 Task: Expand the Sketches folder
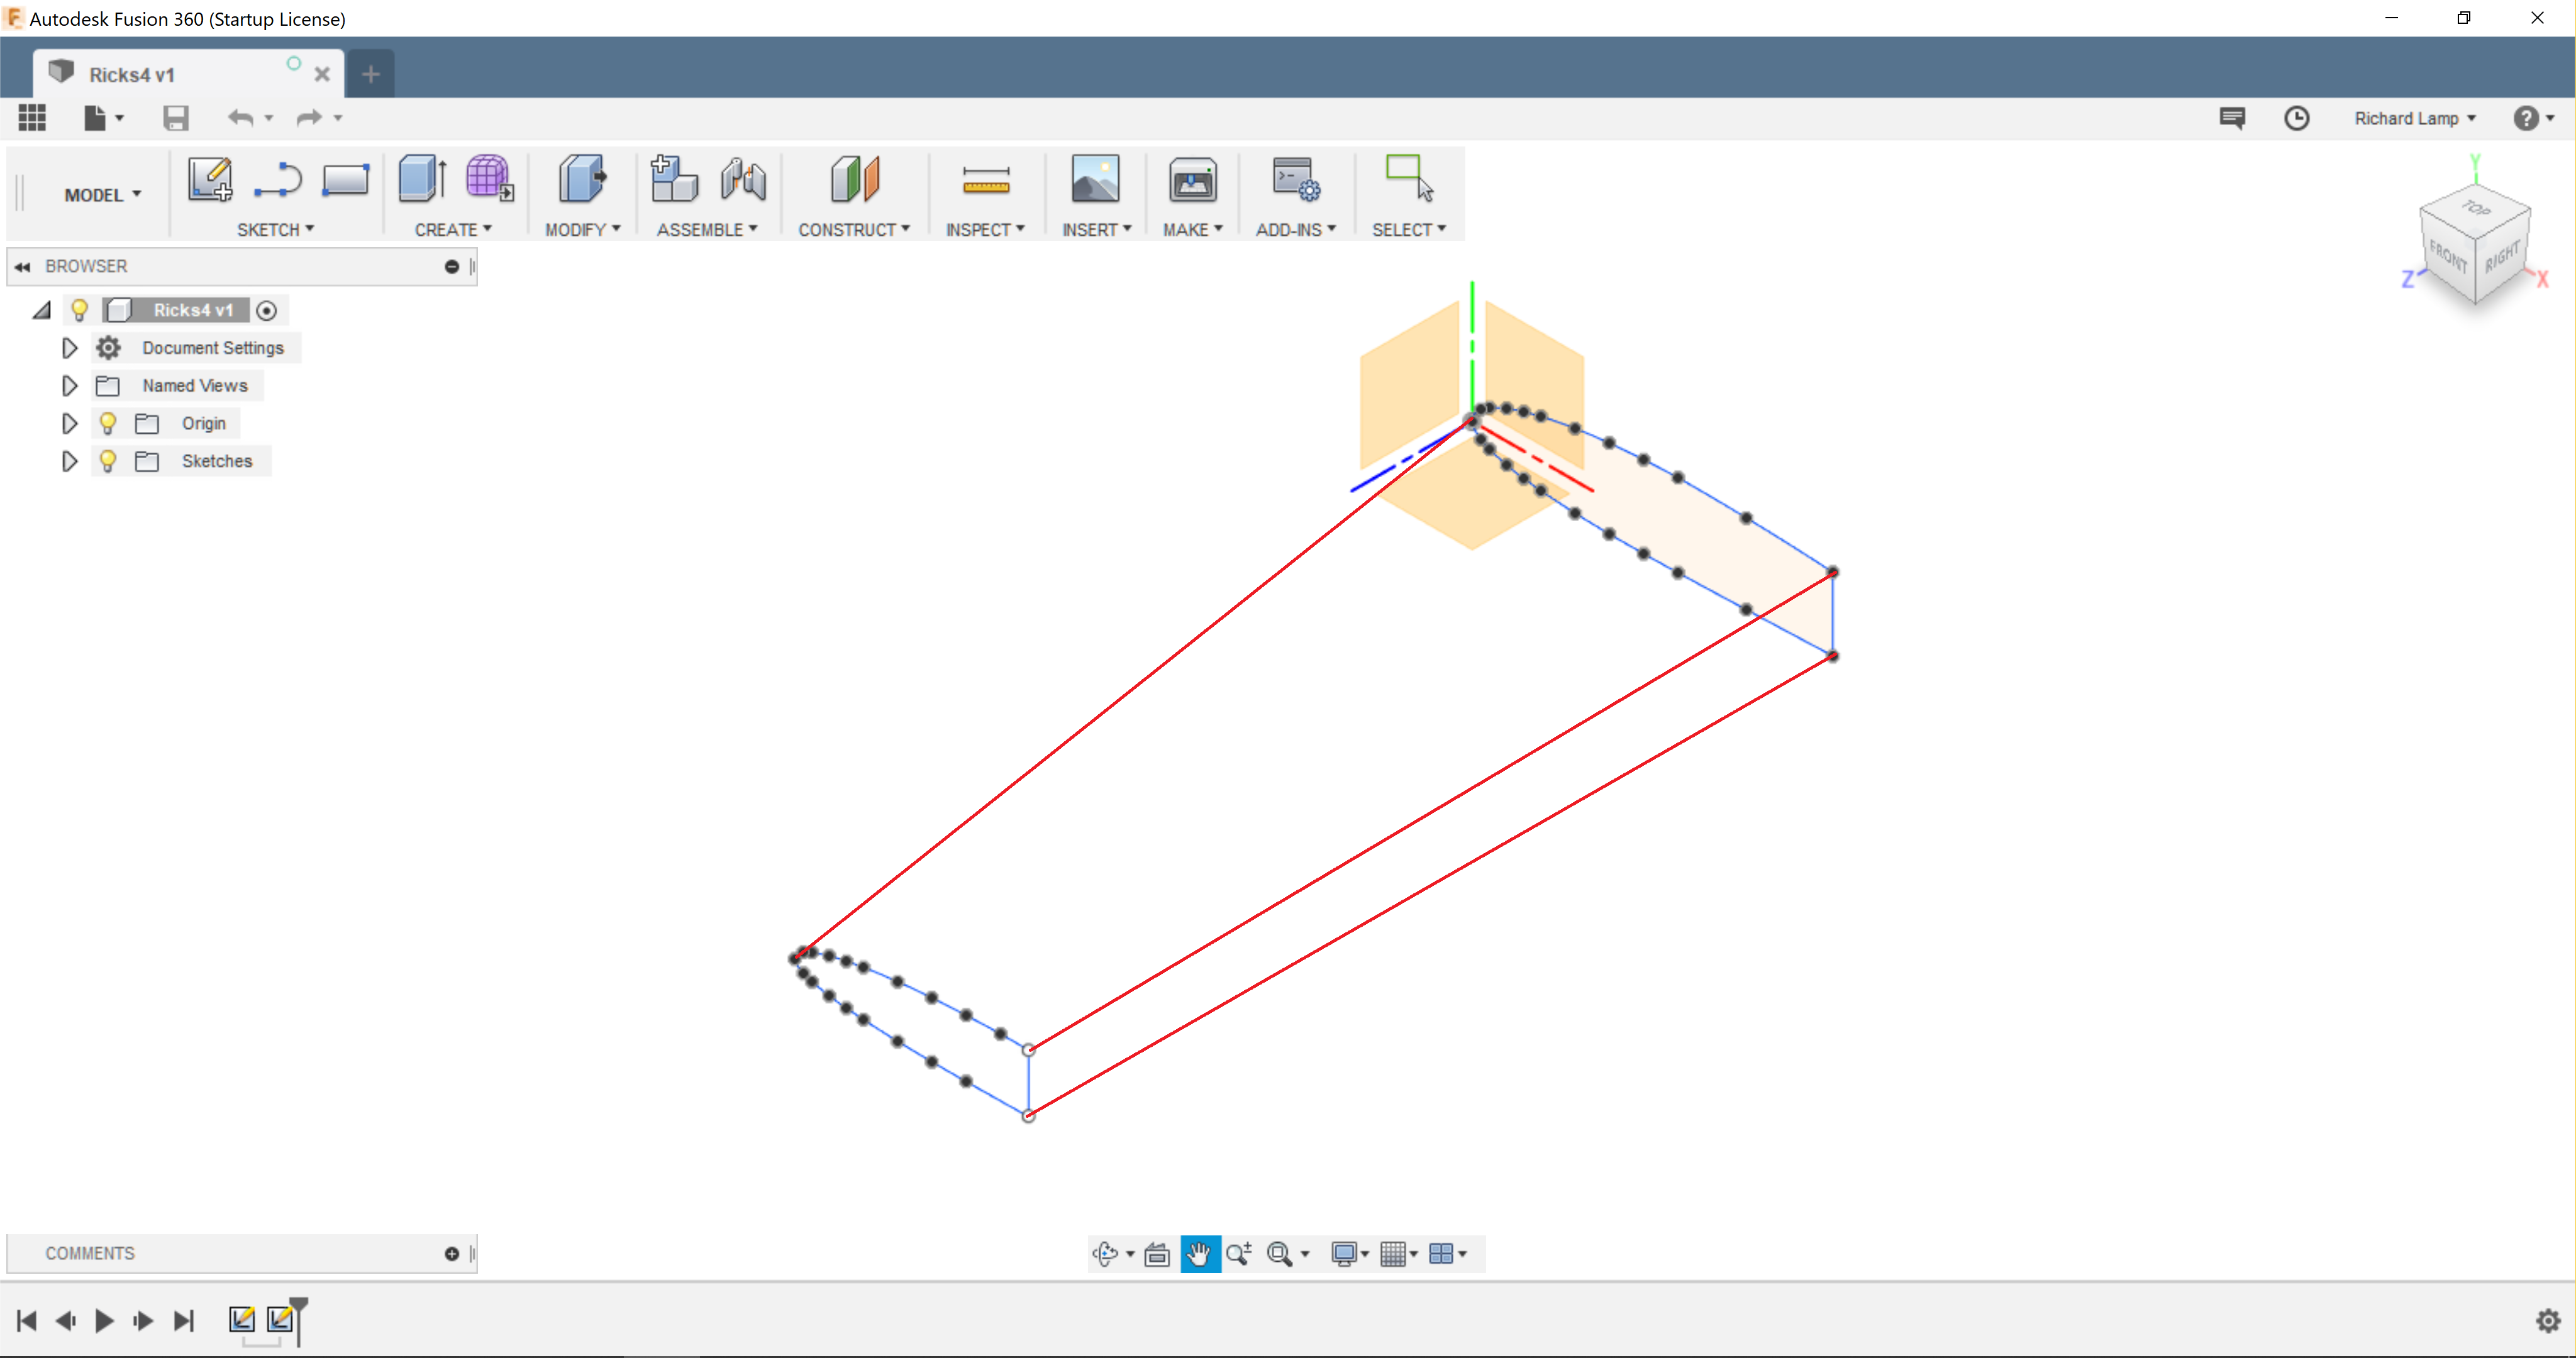[x=68, y=460]
